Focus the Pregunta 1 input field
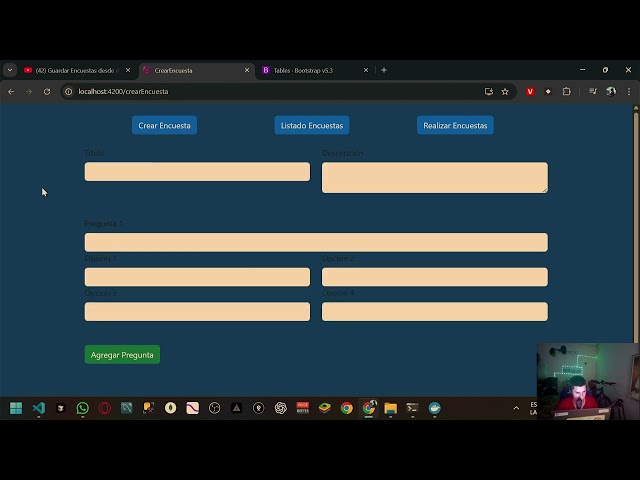The height and width of the screenshot is (480, 640). point(316,242)
